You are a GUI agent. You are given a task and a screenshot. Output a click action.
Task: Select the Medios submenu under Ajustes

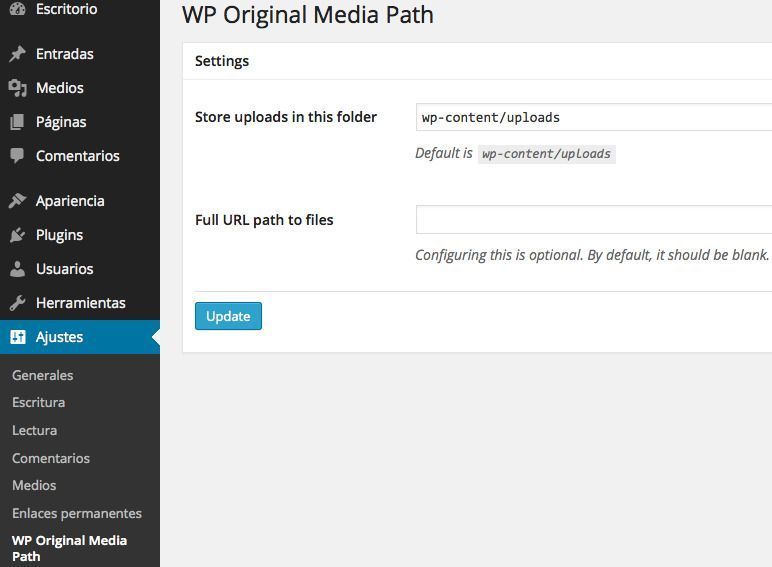tap(34, 485)
